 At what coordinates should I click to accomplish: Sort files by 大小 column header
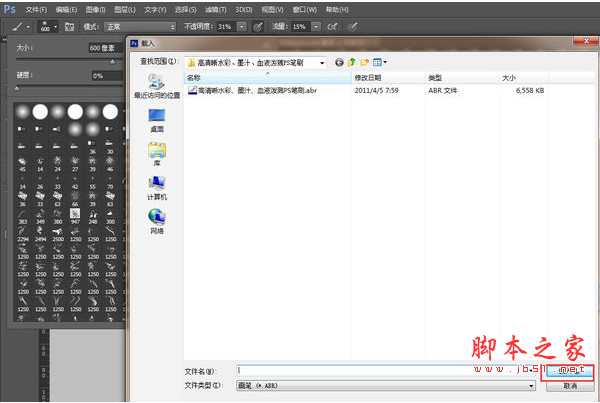523,78
